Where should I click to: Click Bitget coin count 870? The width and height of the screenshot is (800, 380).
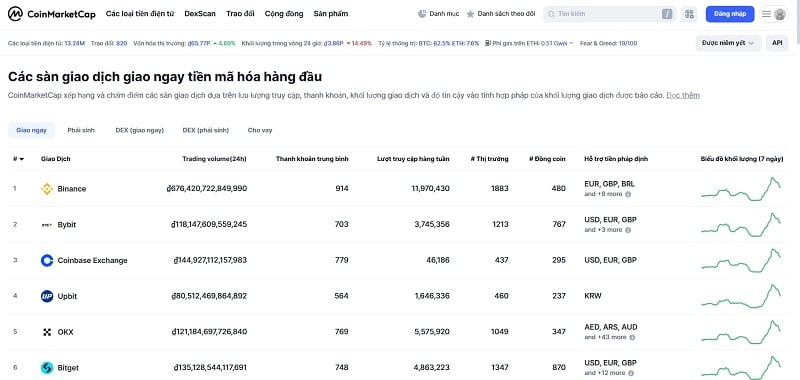559,367
